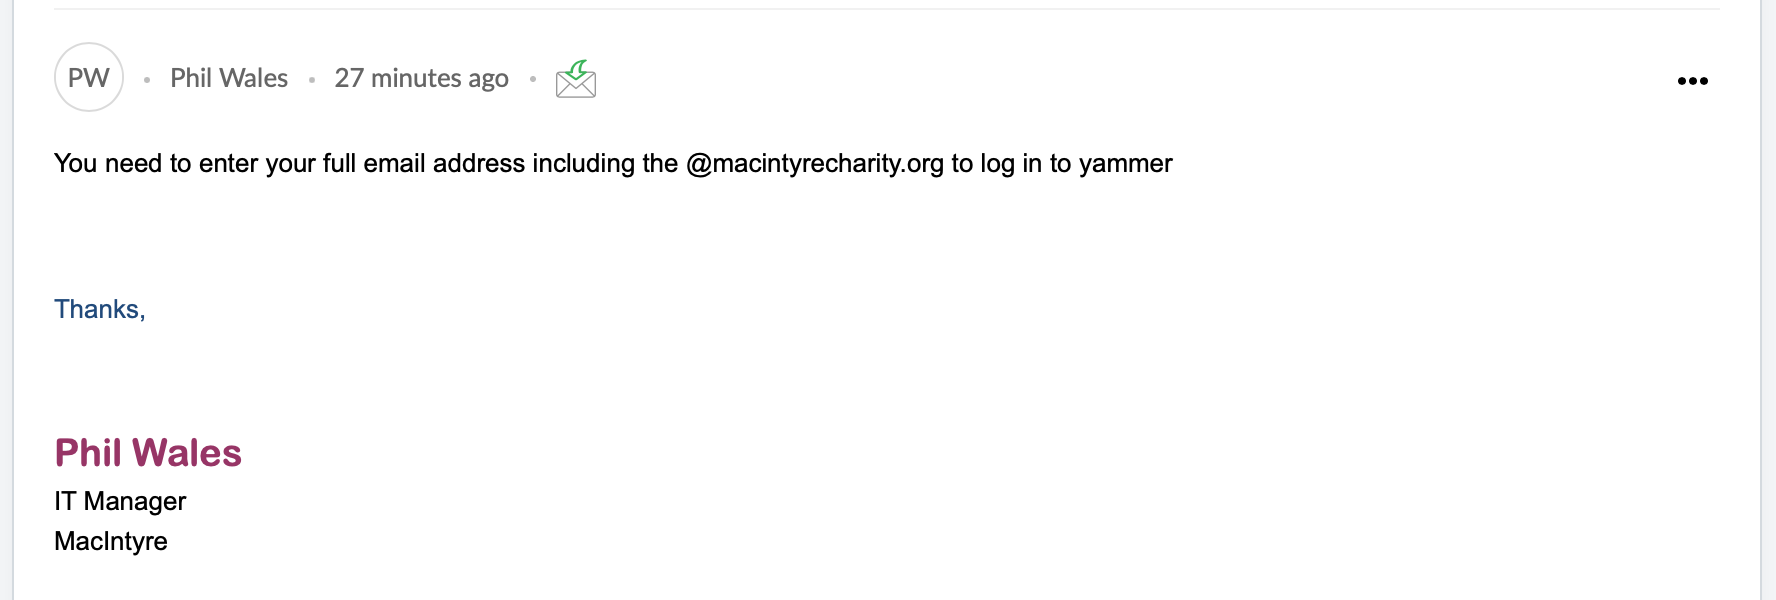Click the dot separator before Phil Wales
This screenshot has width=1776, height=600.
click(x=147, y=80)
